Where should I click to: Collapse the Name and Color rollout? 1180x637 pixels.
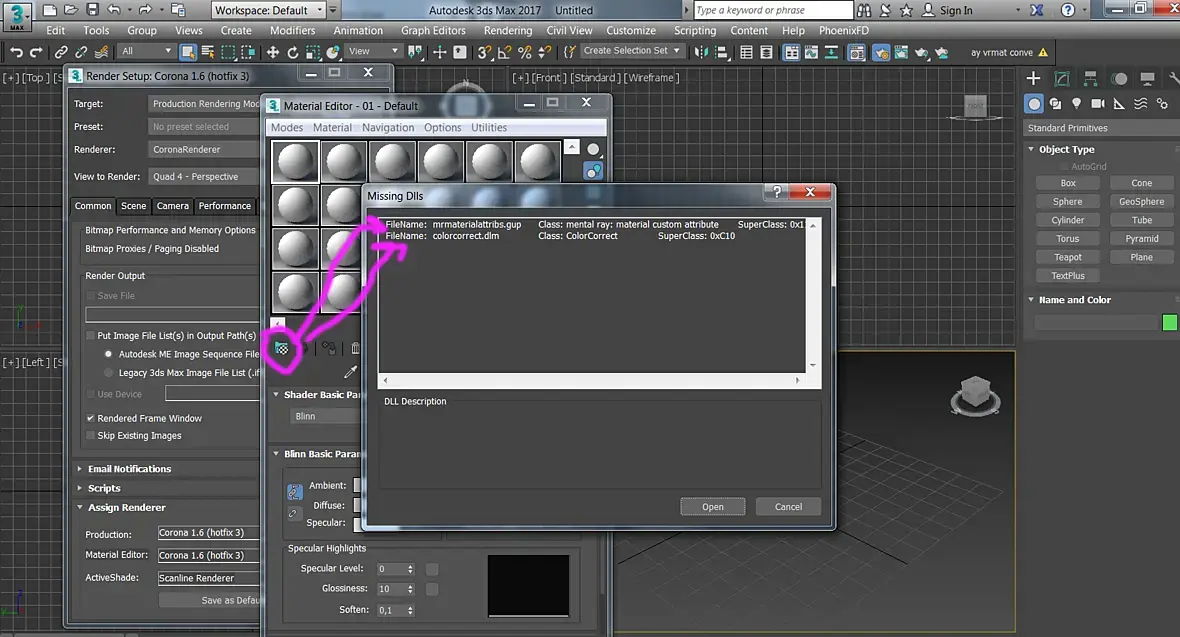(1031, 300)
